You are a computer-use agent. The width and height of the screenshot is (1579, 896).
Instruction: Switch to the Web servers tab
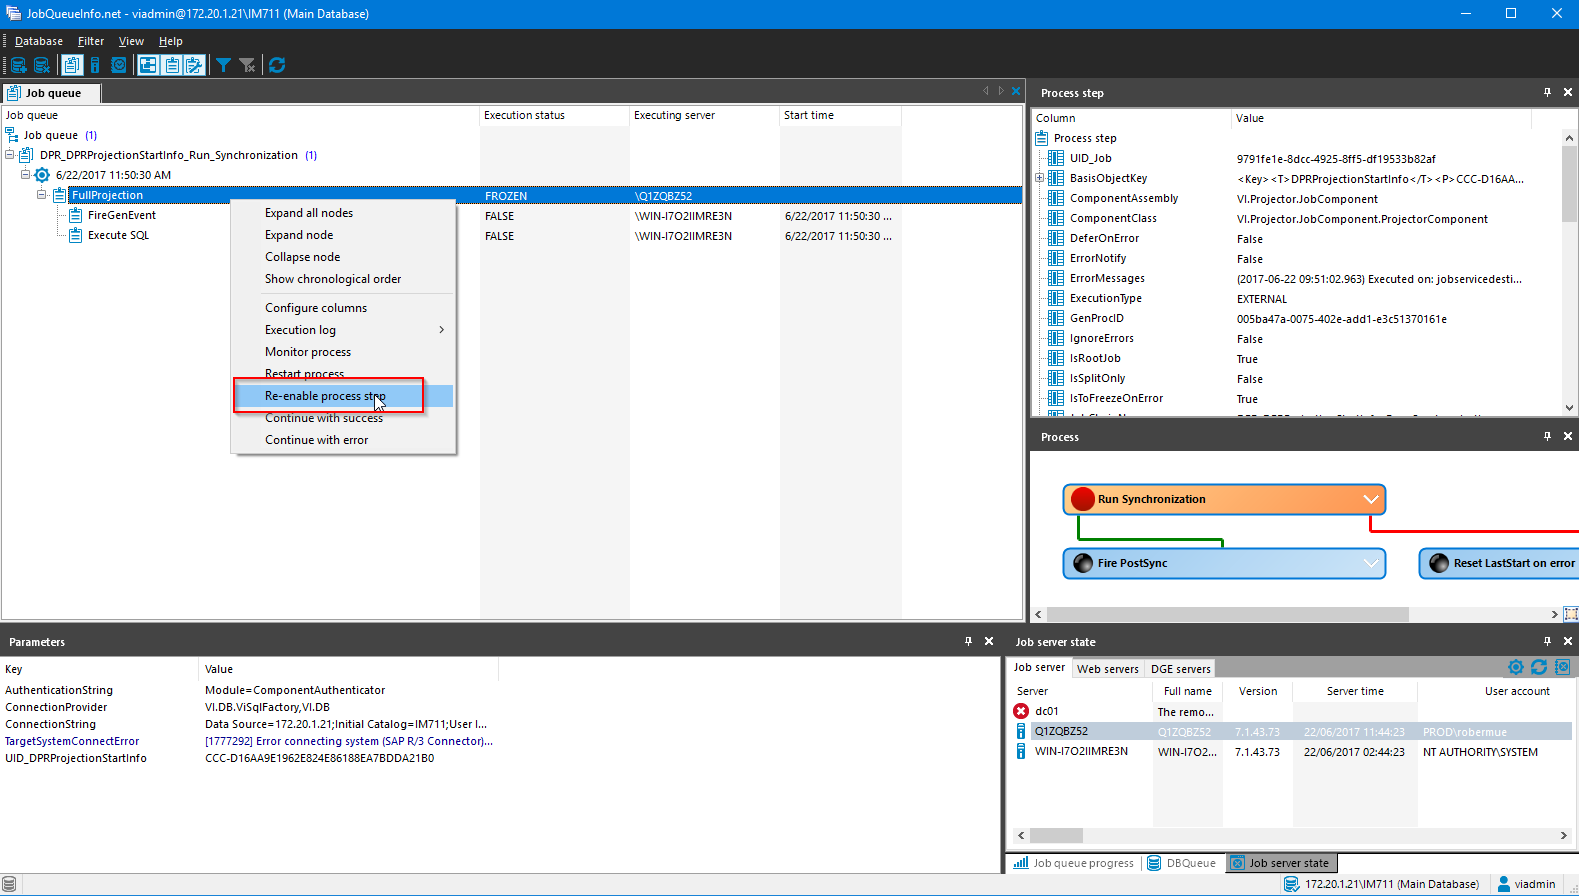click(1107, 669)
